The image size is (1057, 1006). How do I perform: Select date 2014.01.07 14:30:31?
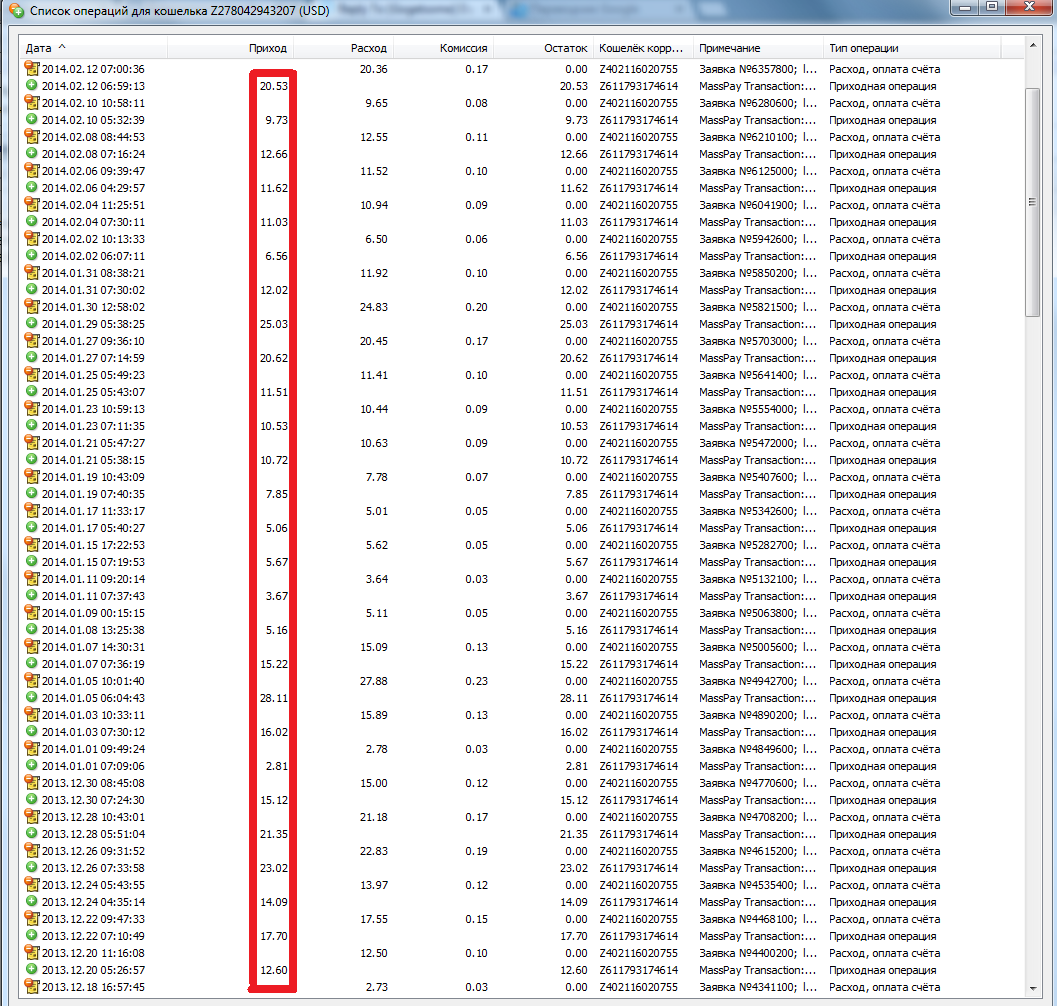point(93,647)
